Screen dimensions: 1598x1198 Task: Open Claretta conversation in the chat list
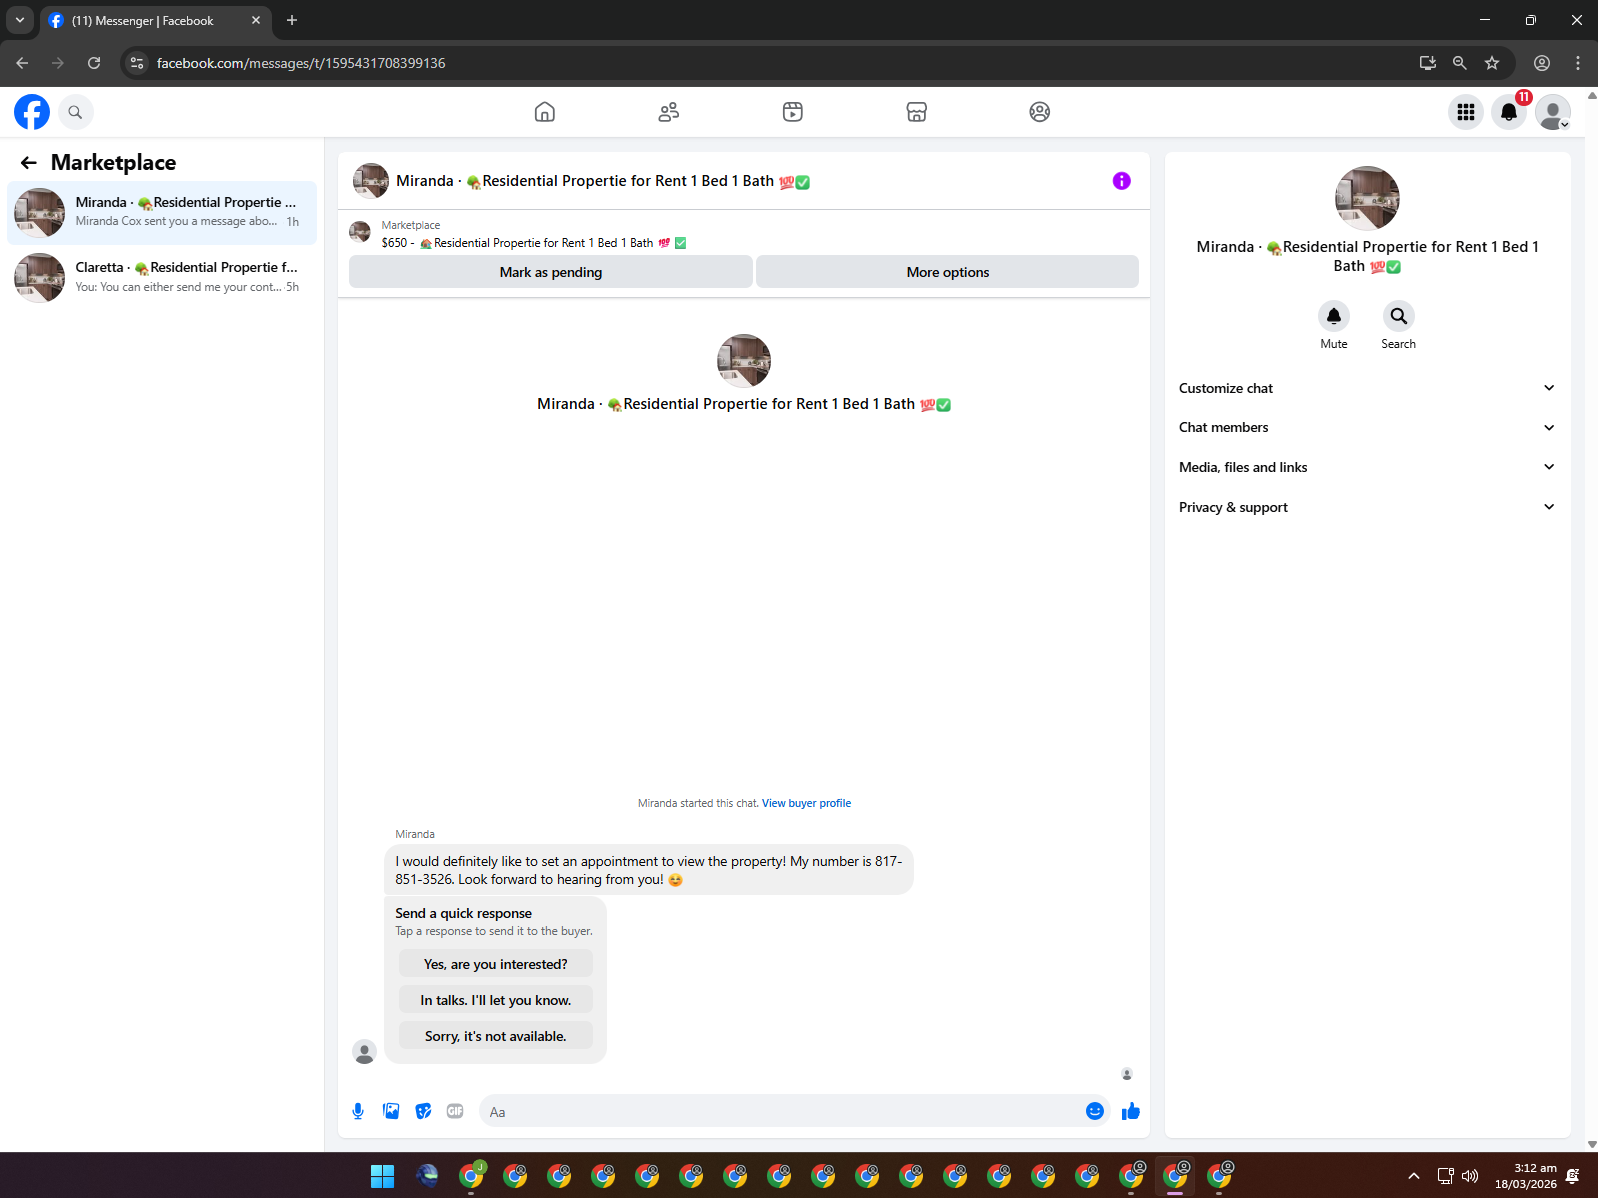(x=162, y=277)
